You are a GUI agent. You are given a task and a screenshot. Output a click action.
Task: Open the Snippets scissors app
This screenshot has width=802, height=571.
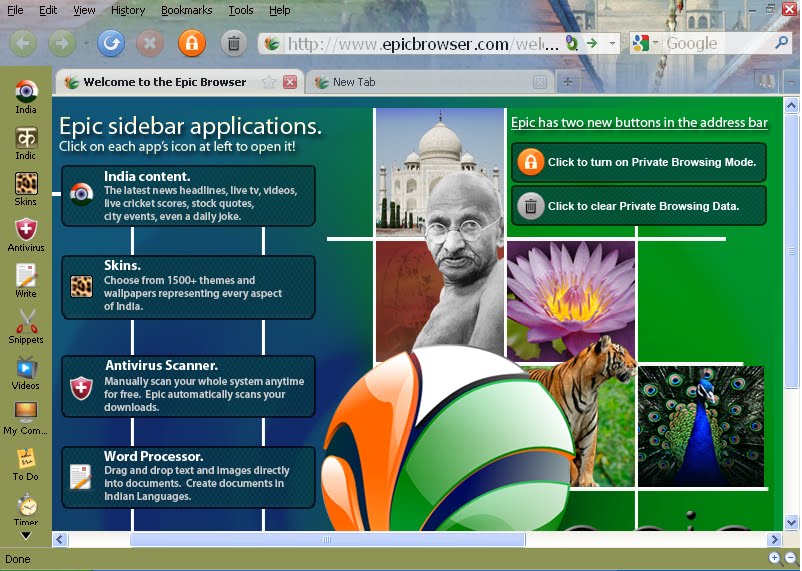(x=26, y=326)
